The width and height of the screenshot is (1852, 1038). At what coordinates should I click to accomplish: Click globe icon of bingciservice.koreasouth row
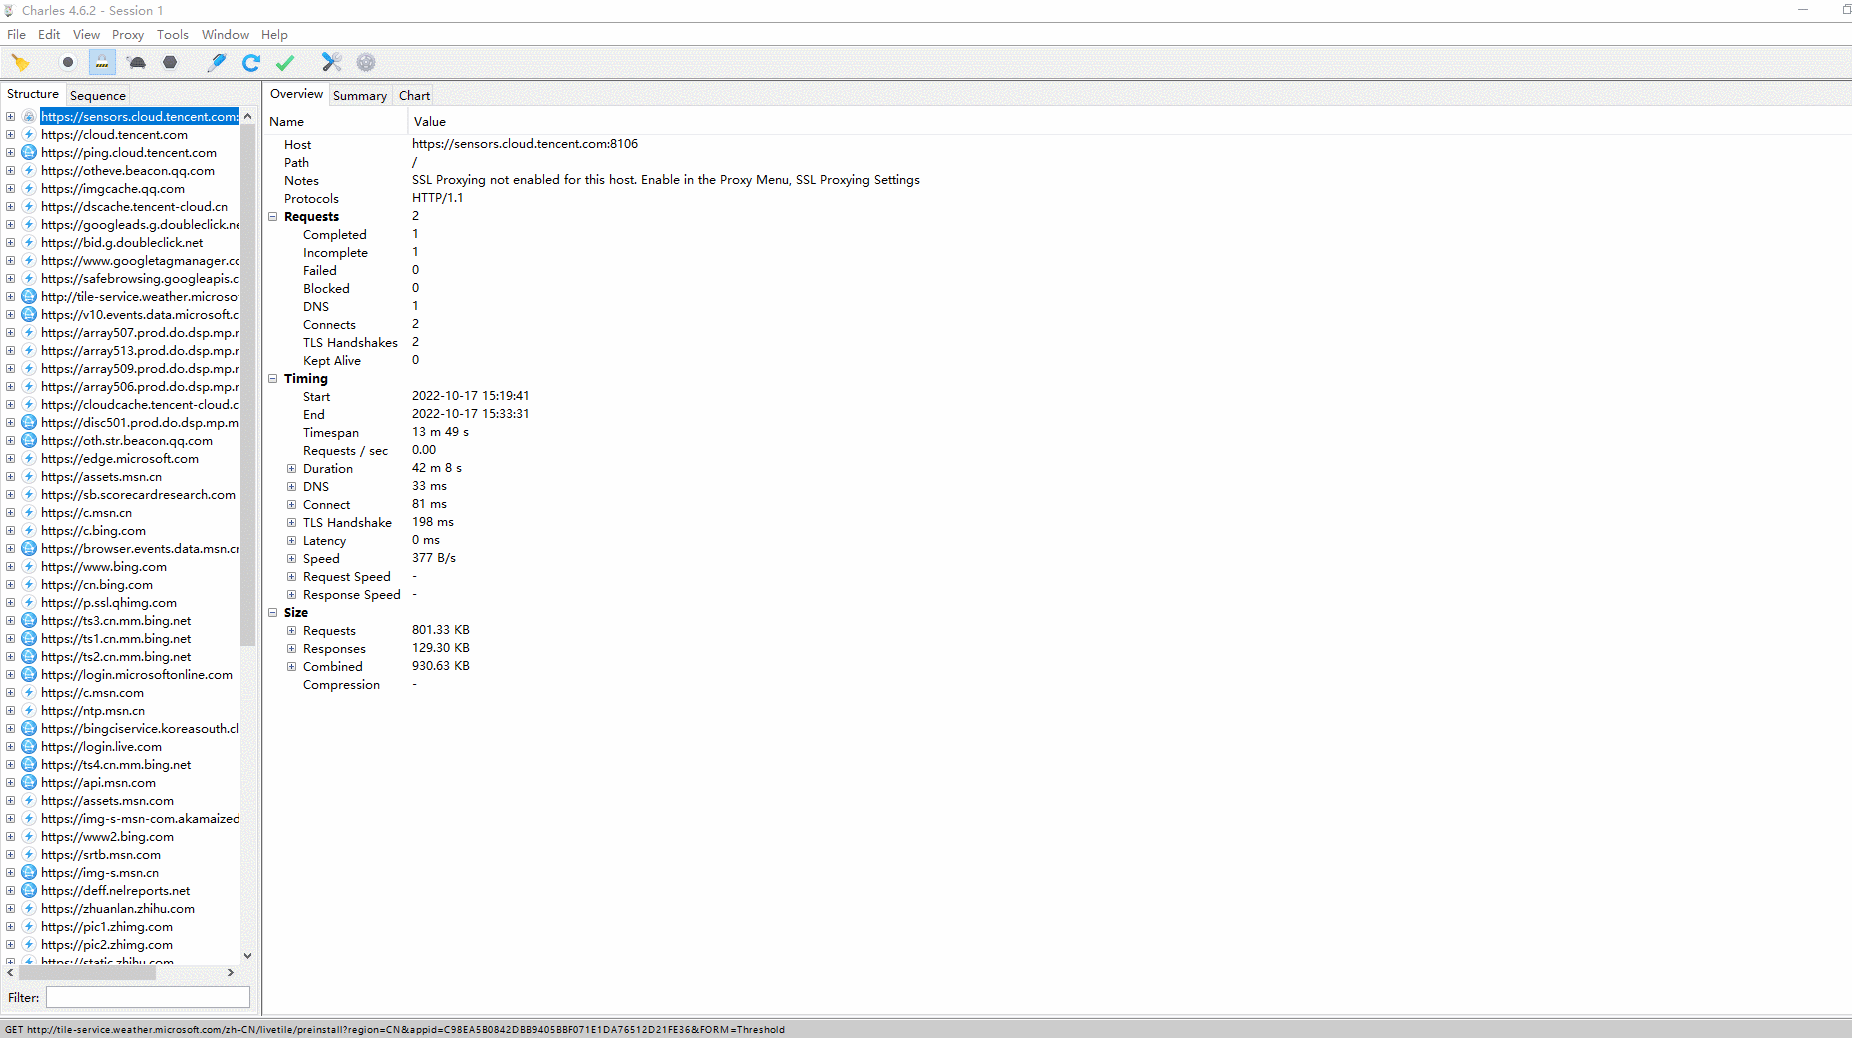[x=29, y=729]
